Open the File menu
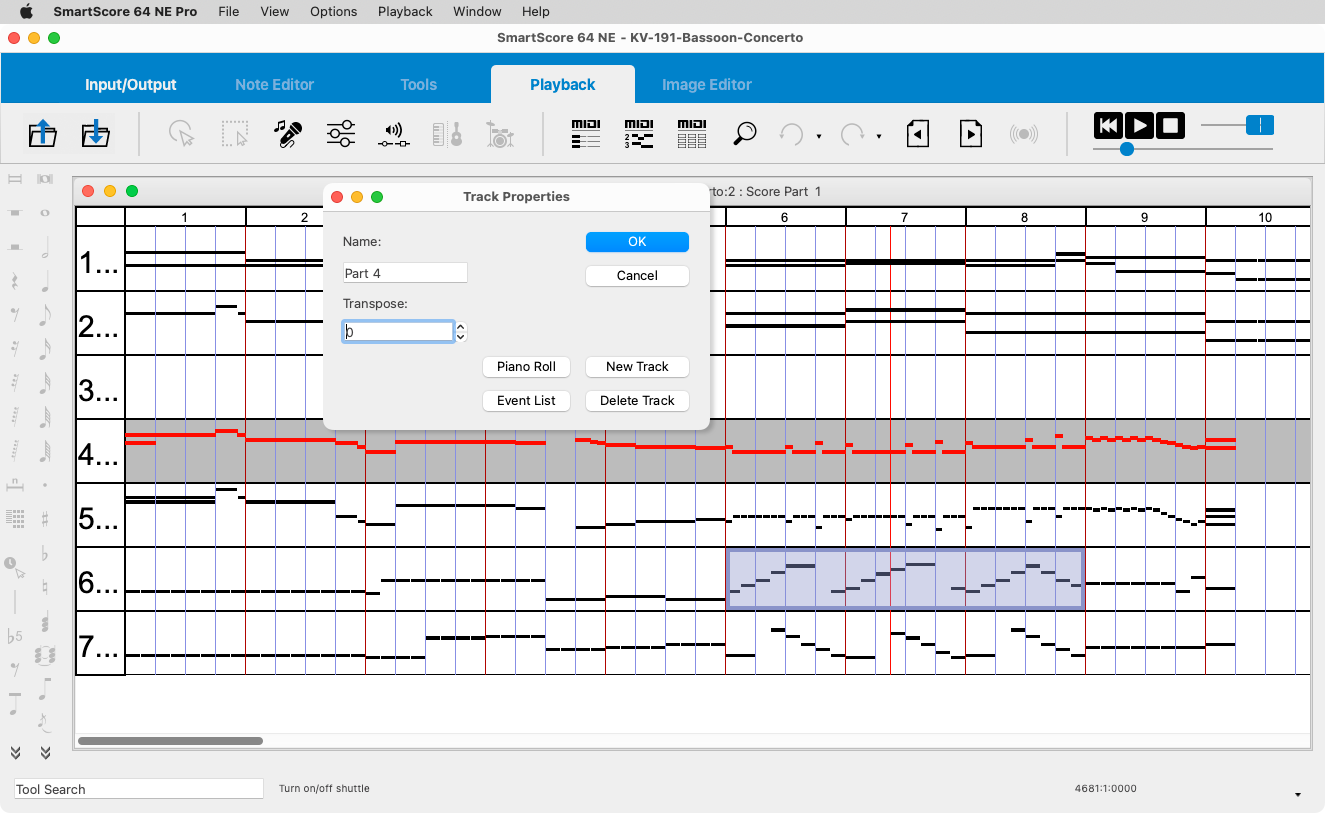The width and height of the screenshot is (1325, 814). point(228,11)
